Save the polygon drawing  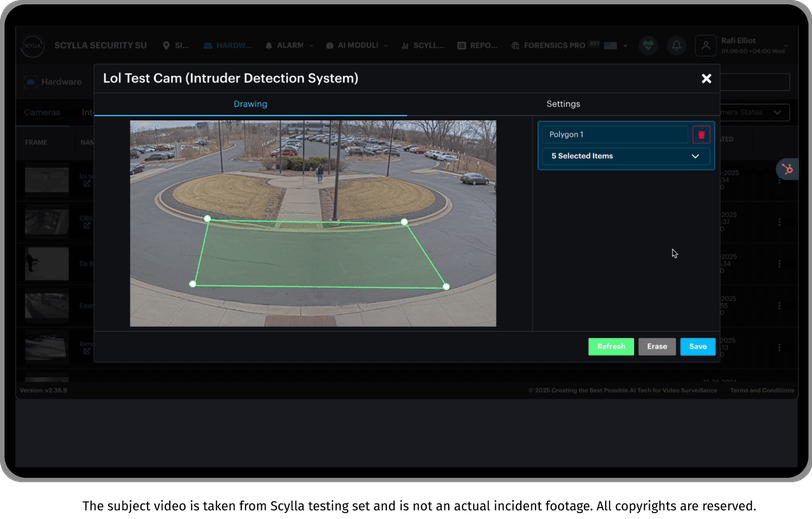click(x=698, y=347)
